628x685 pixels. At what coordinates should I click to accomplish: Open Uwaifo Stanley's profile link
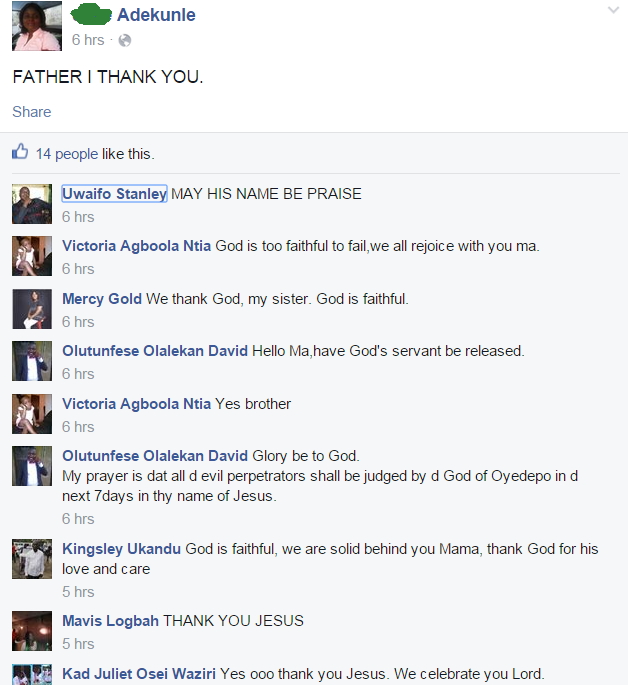114,194
